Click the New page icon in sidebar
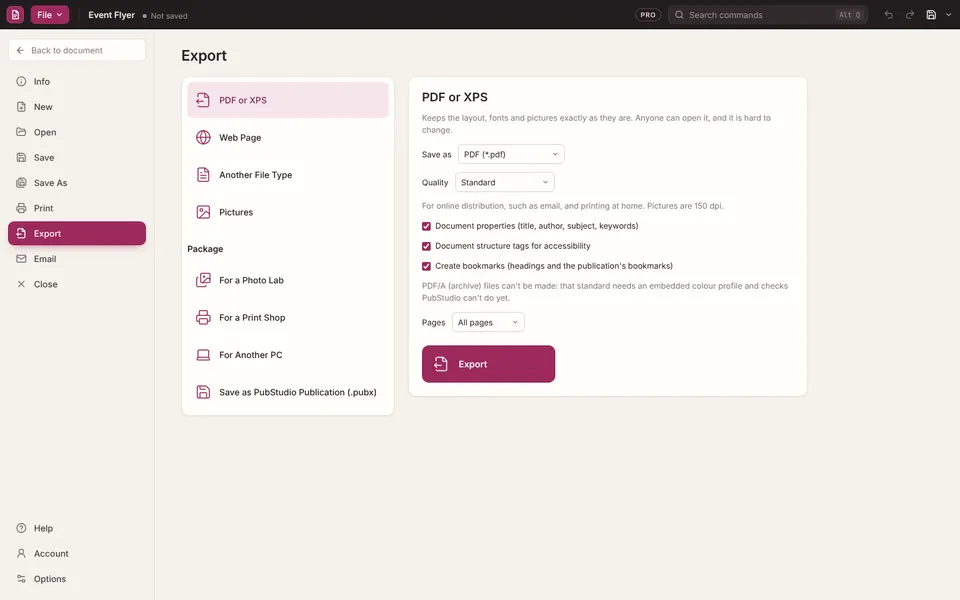960x600 pixels. (x=21, y=107)
